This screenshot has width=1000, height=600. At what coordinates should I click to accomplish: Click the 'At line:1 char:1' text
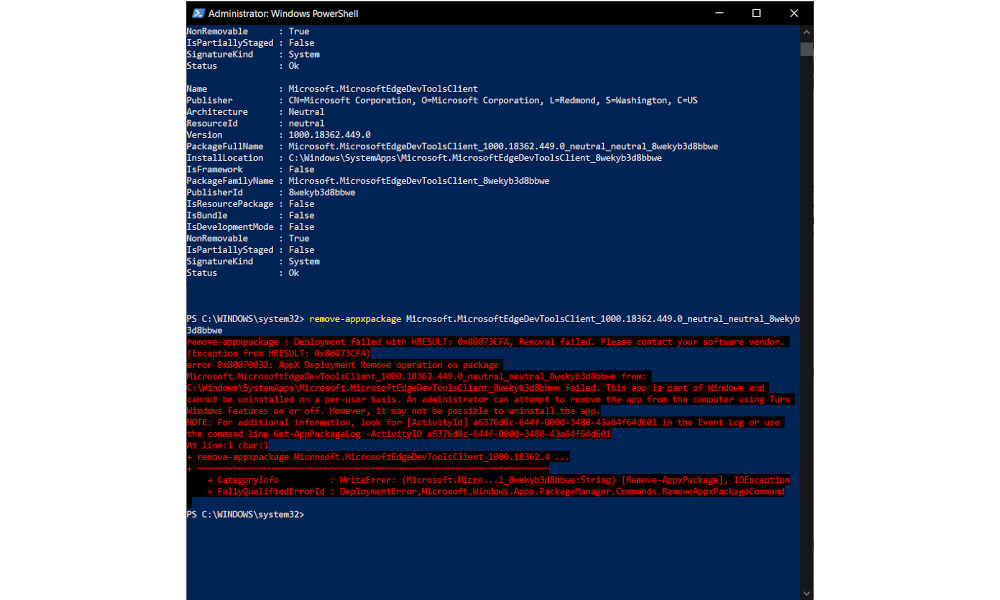pos(227,445)
